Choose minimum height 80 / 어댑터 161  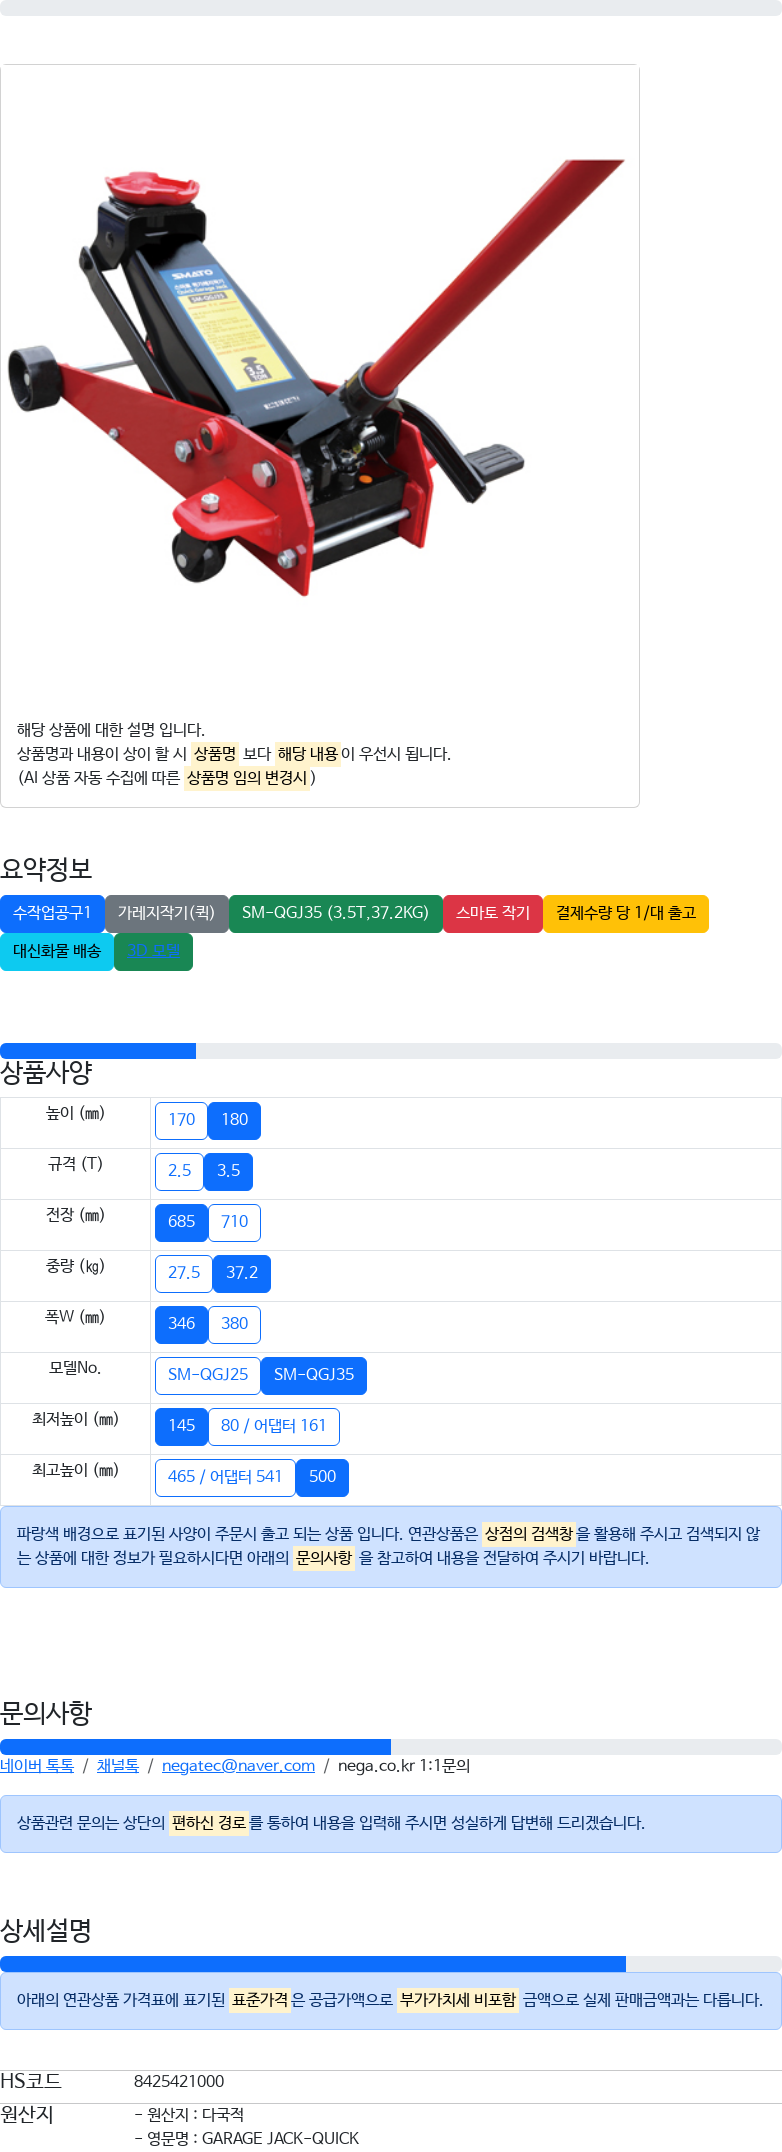tap(273, 1426)
